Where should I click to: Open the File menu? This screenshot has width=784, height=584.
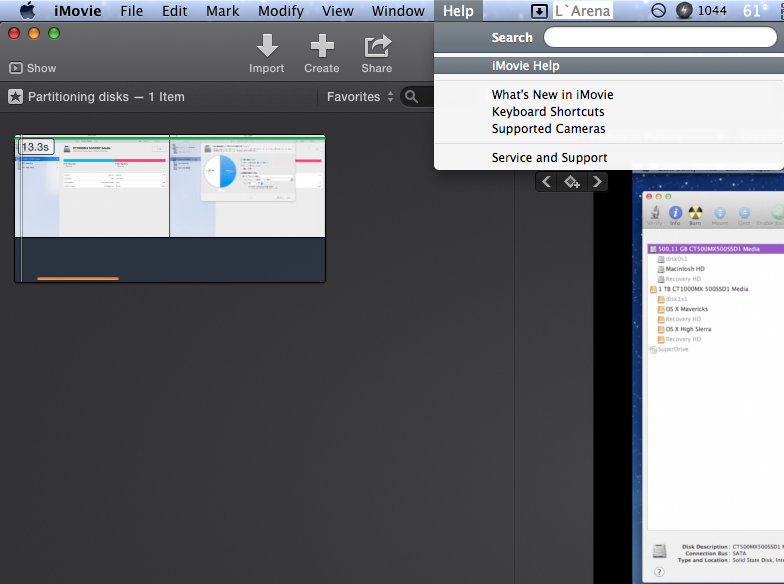tap(132, 10)
